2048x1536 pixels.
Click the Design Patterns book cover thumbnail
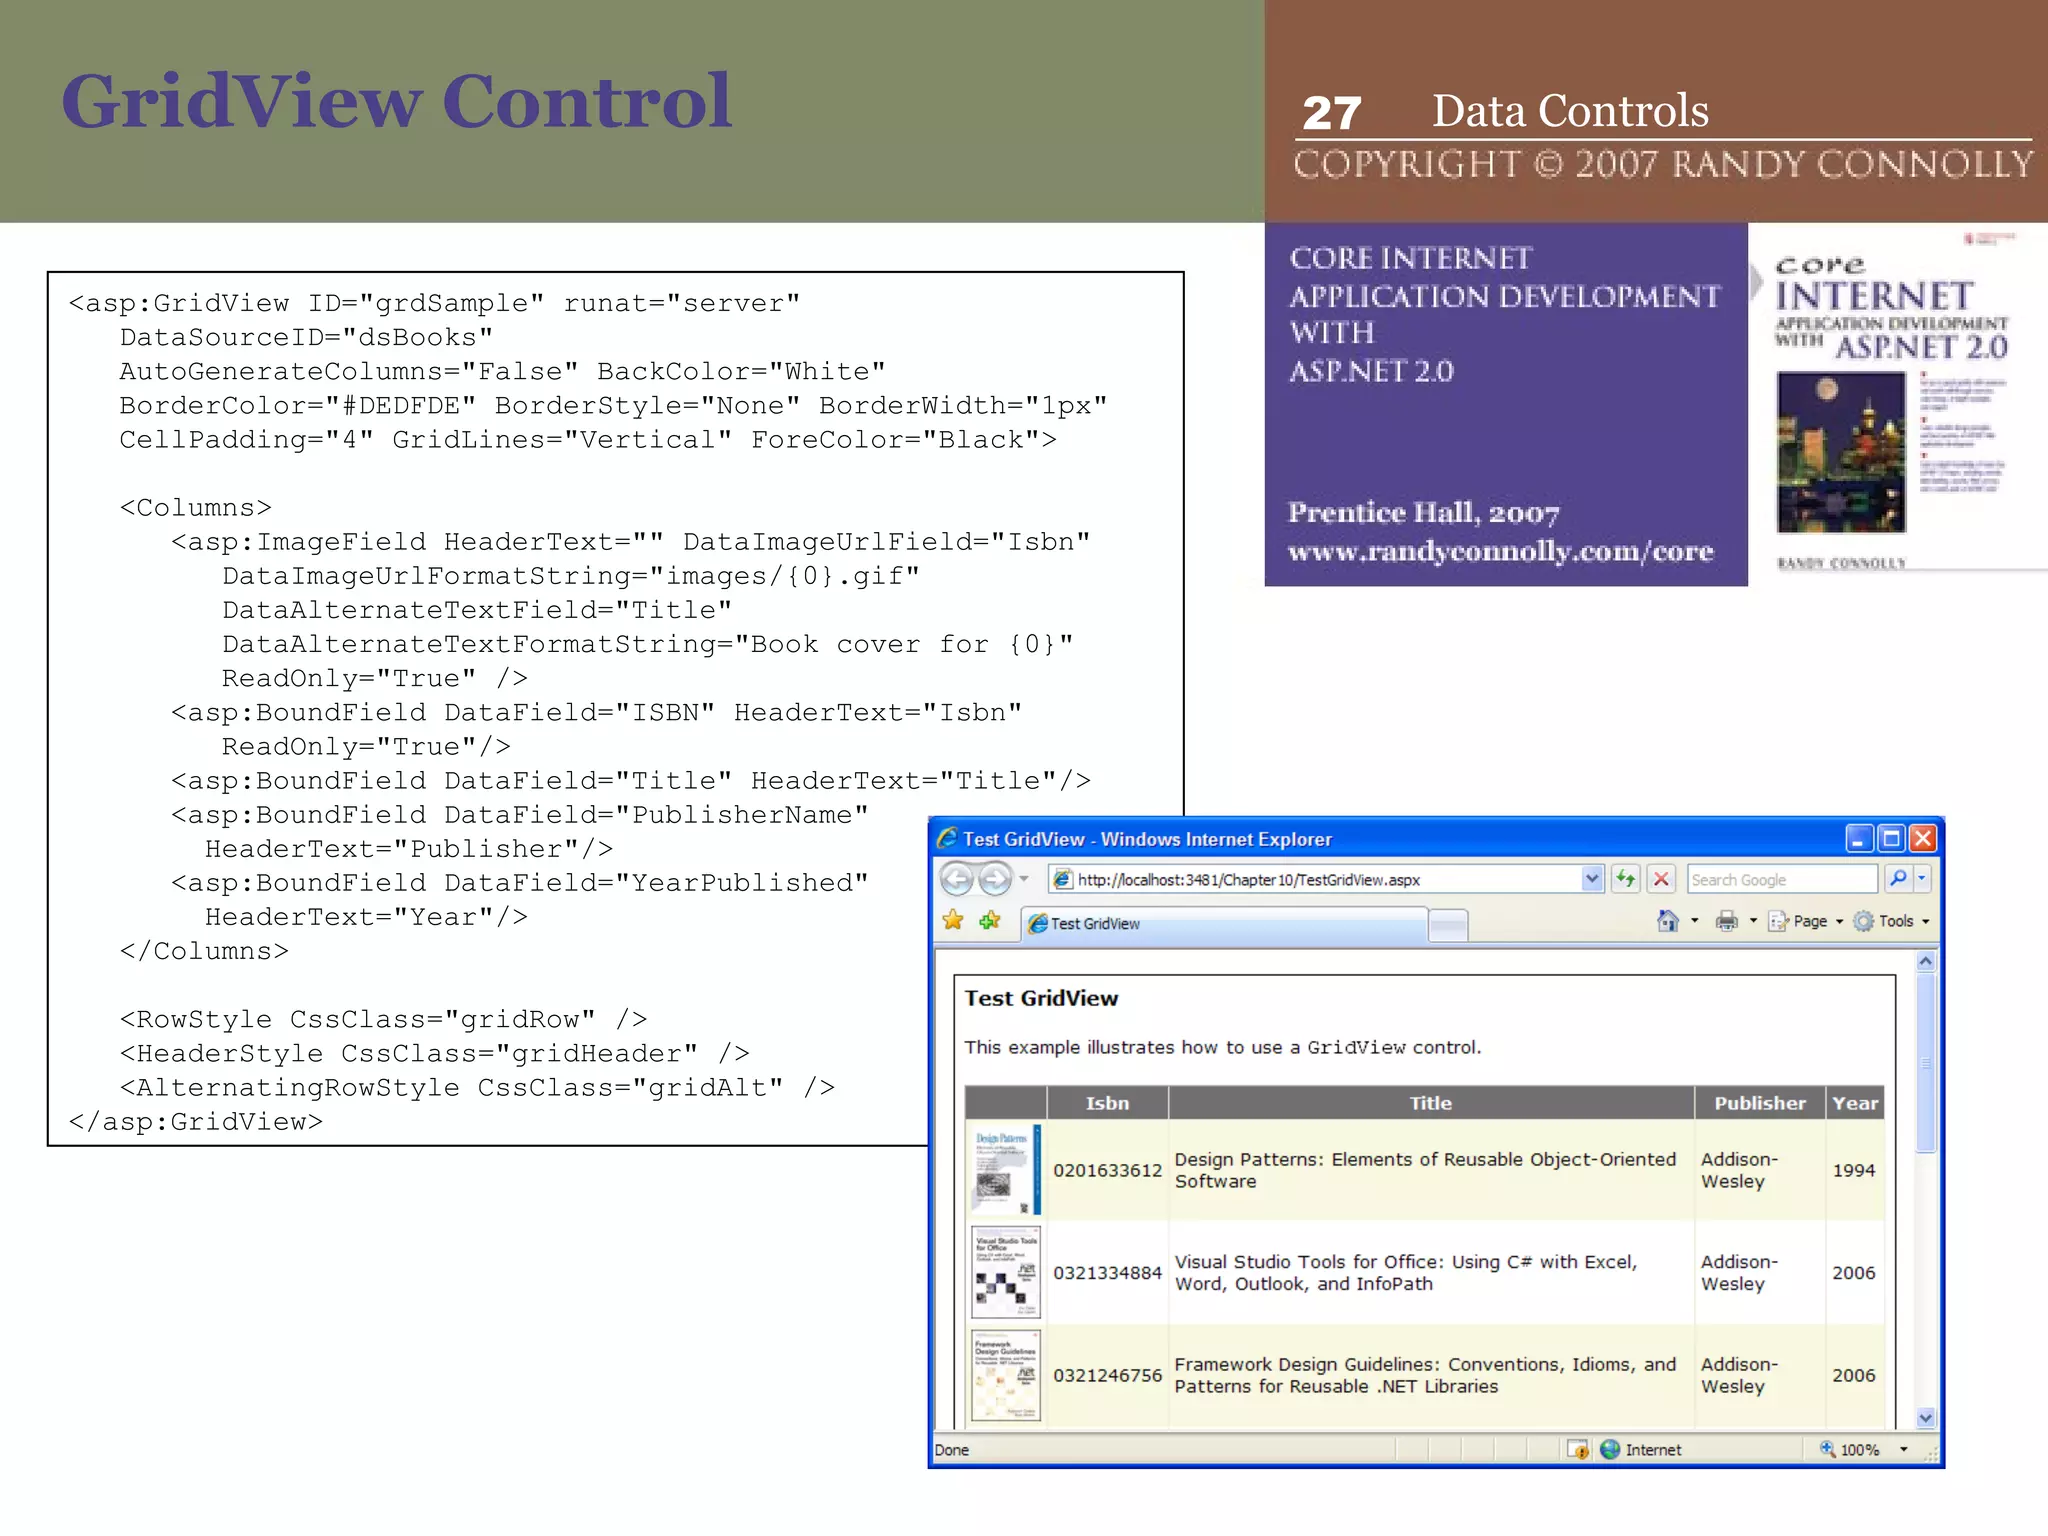(x=1006, y=1170)
